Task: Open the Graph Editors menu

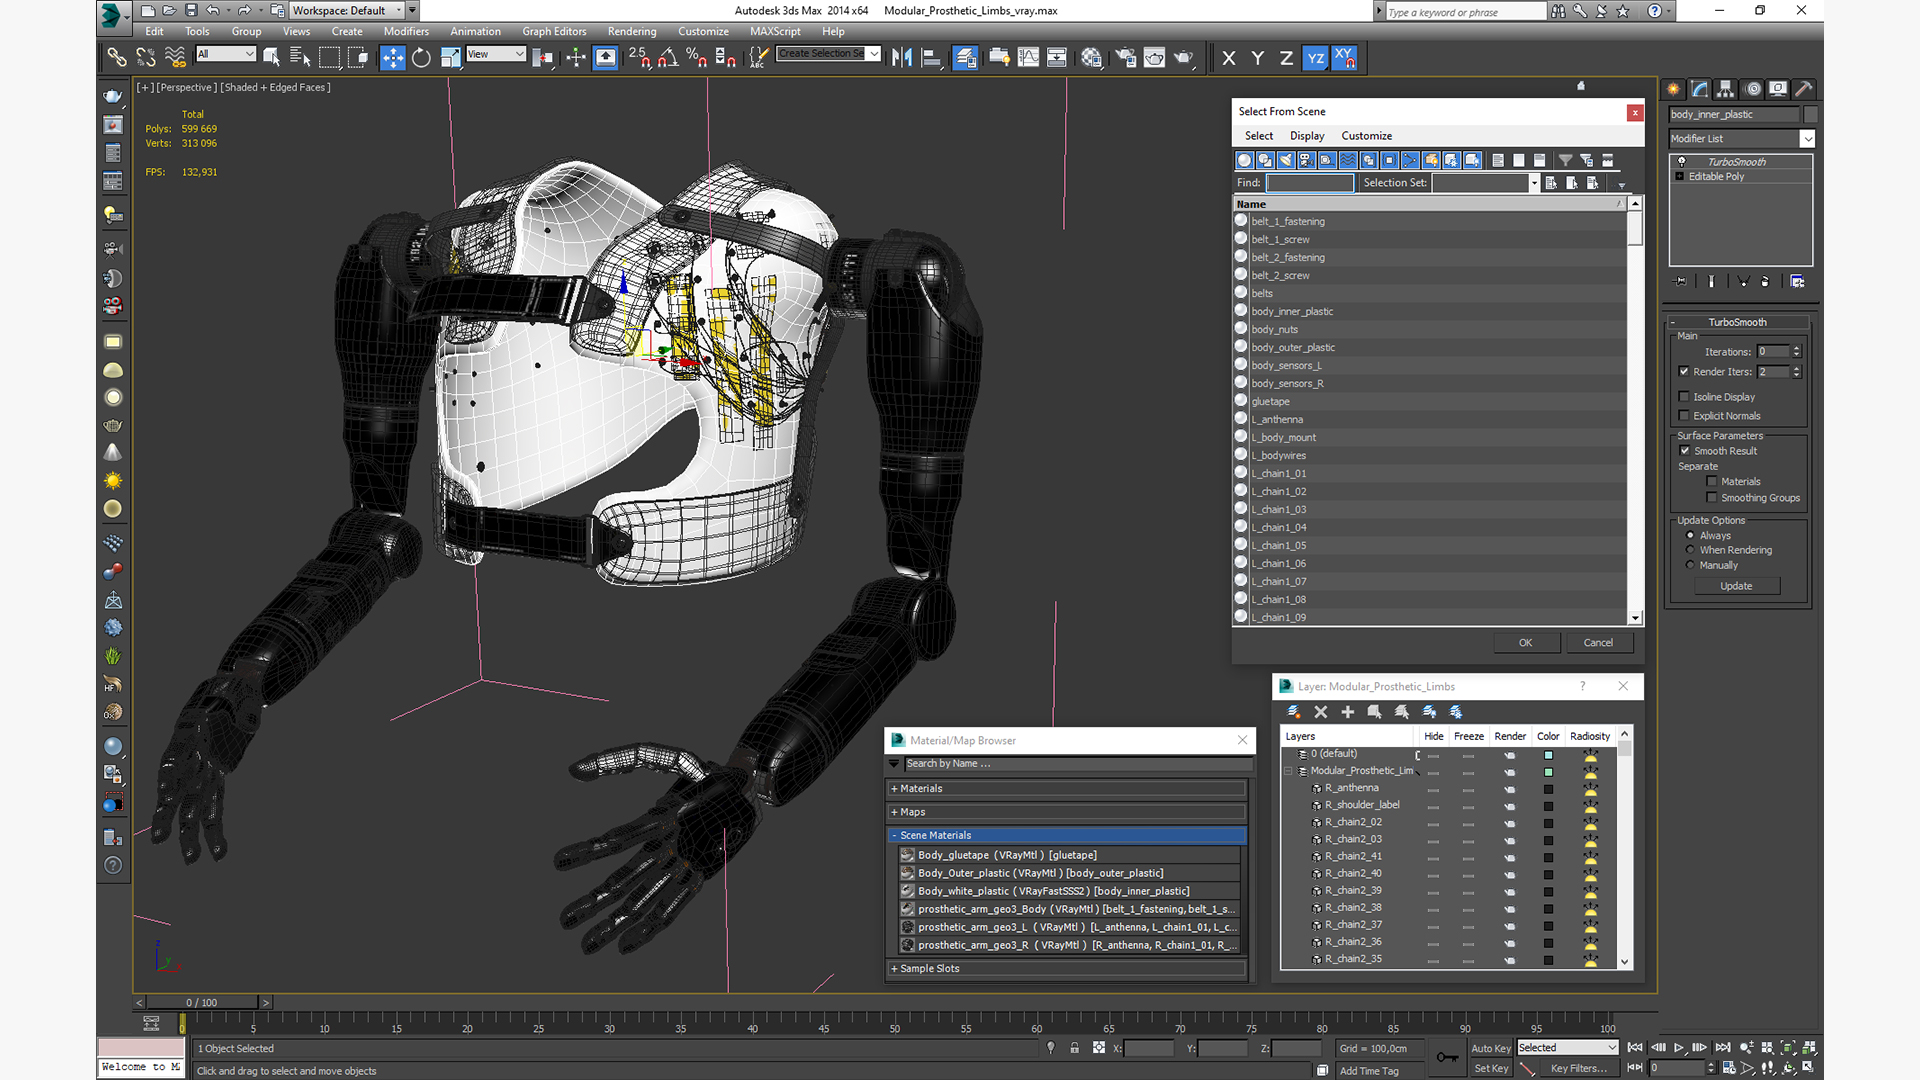Action: click(553, 31)
